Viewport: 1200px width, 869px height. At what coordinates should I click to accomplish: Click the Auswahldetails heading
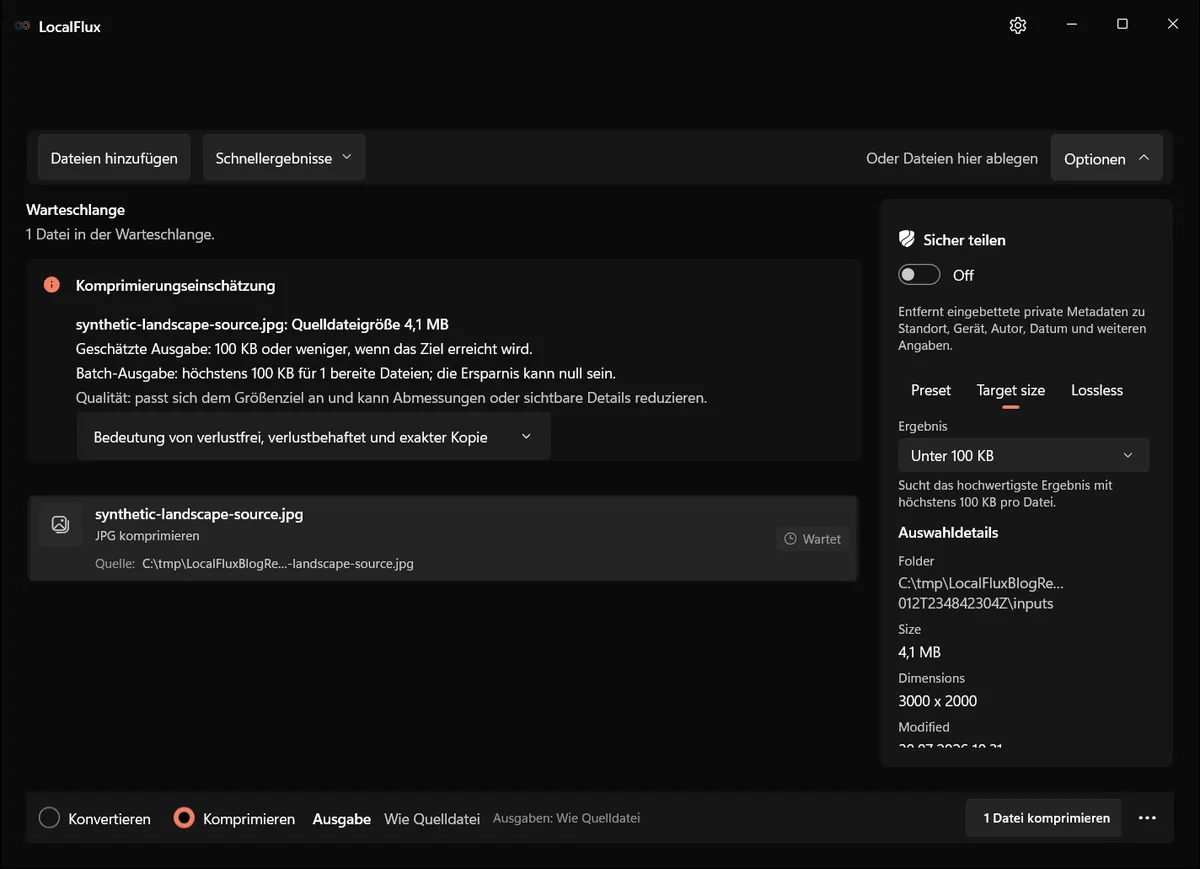point(948,533)
